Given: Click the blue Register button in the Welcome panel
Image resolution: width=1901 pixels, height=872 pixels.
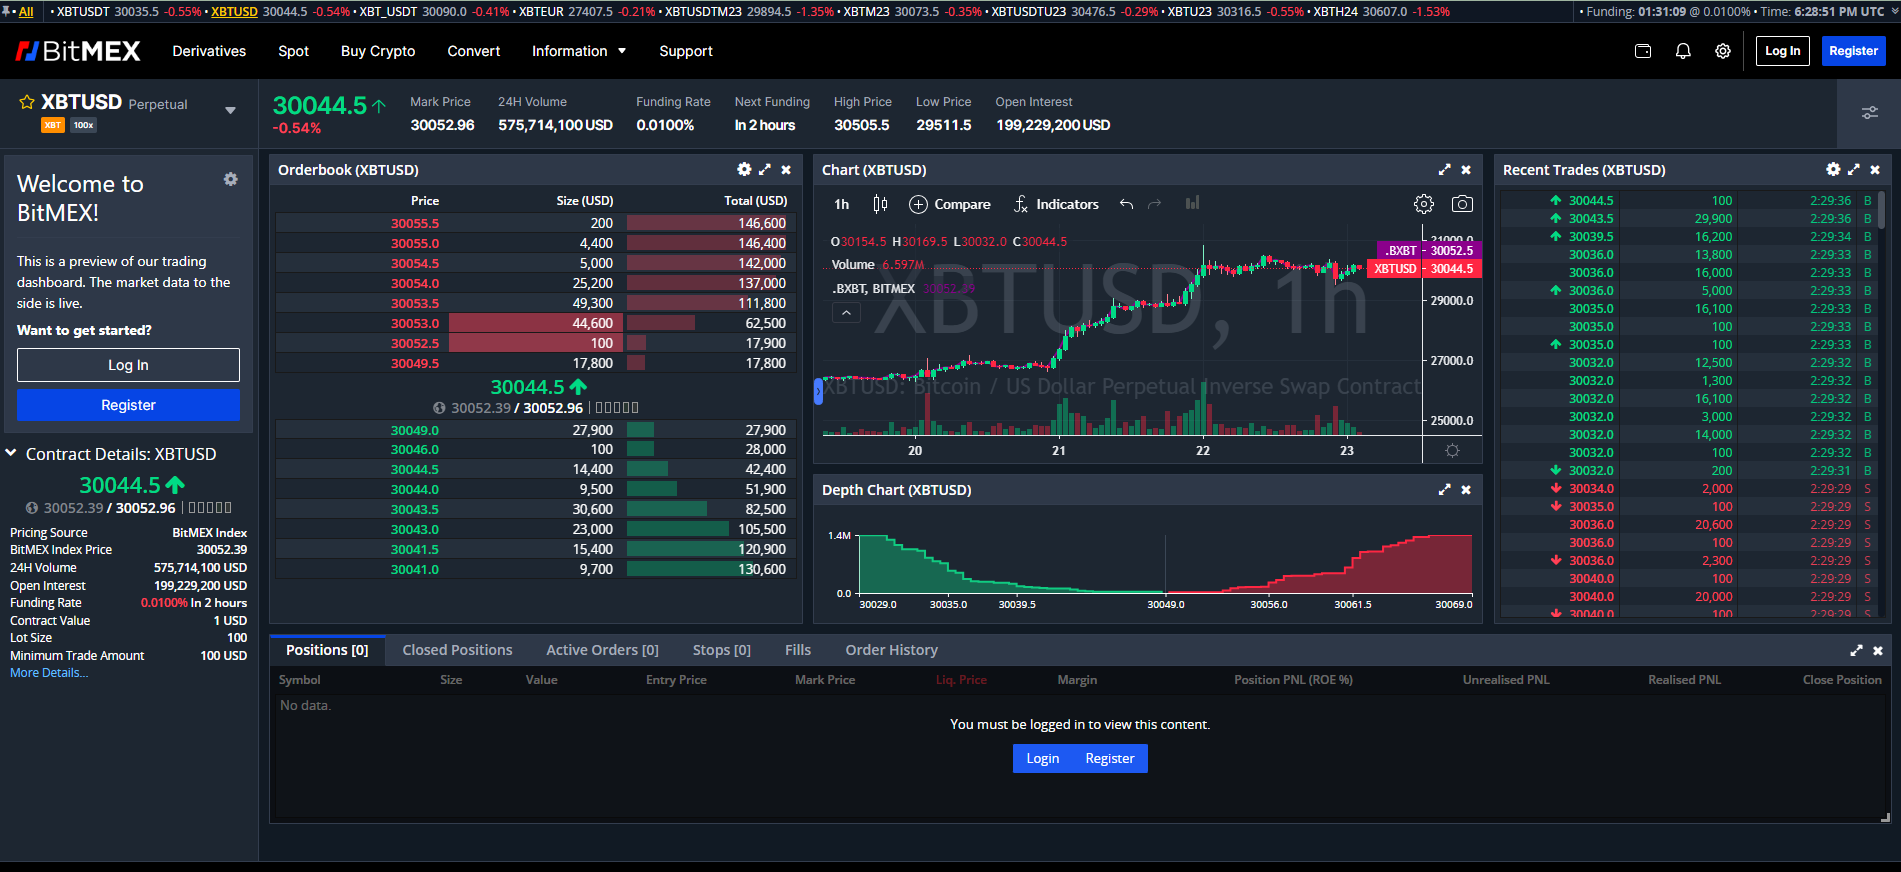Looking at the screenshot, I should coord(128,405).
